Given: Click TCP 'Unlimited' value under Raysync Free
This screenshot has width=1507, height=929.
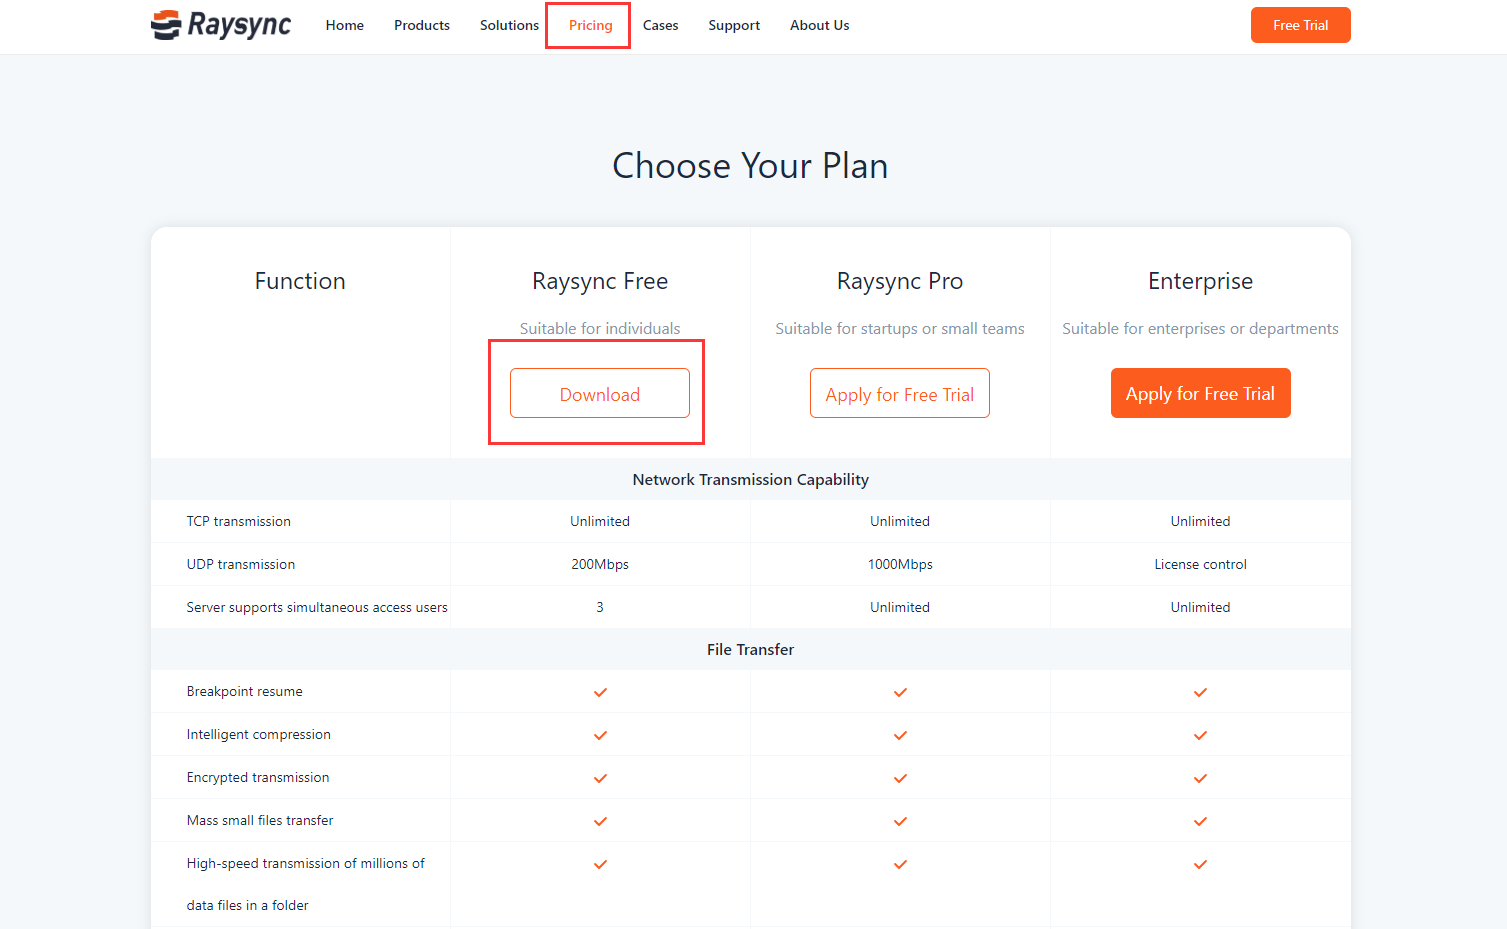Looking at the screenshot, I should click(600, 521).
